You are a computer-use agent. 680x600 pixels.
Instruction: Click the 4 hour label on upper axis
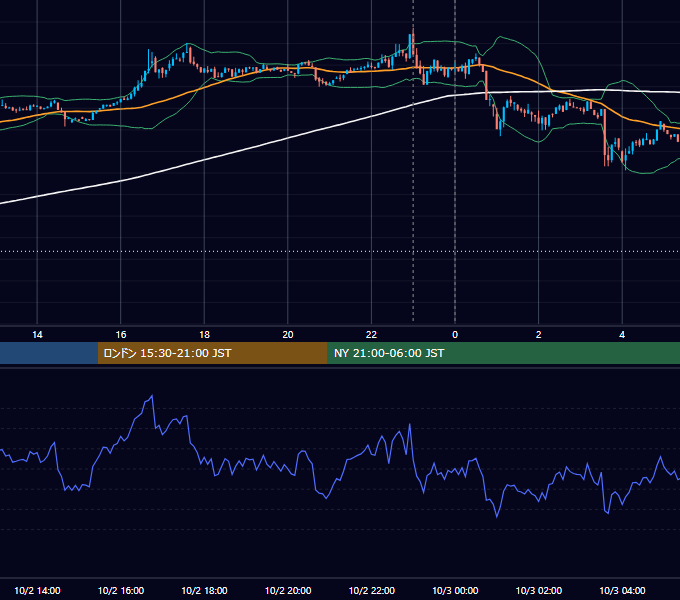coord(622,335)
